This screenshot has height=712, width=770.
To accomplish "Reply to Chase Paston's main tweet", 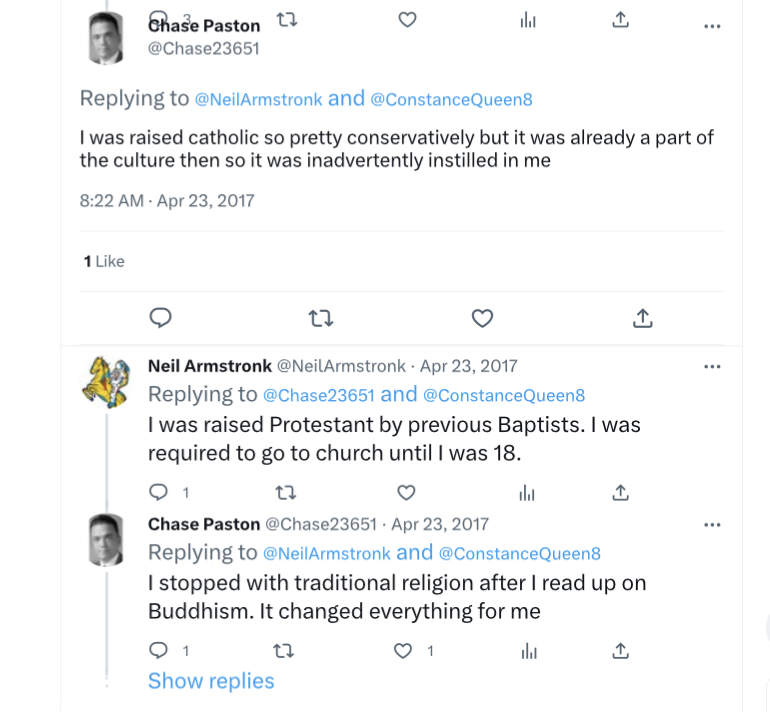I will [x=160, y=318].
